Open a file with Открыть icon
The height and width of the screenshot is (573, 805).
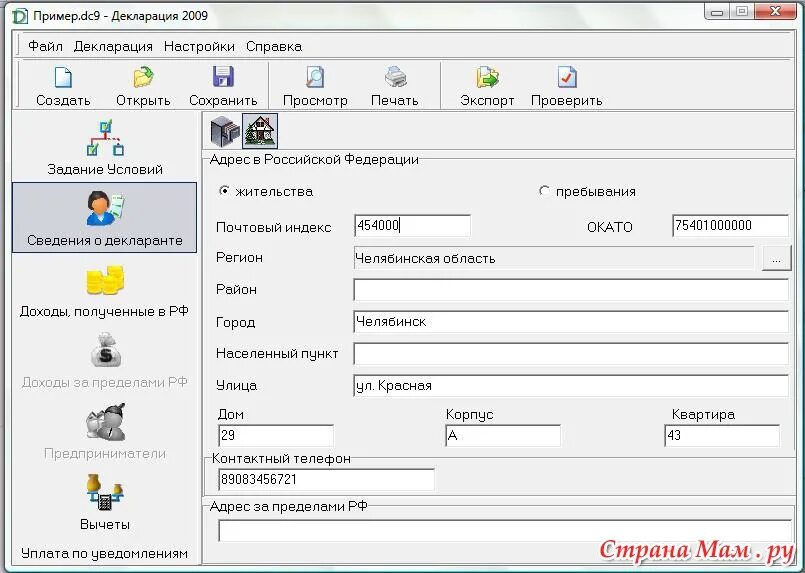point(143,78)
